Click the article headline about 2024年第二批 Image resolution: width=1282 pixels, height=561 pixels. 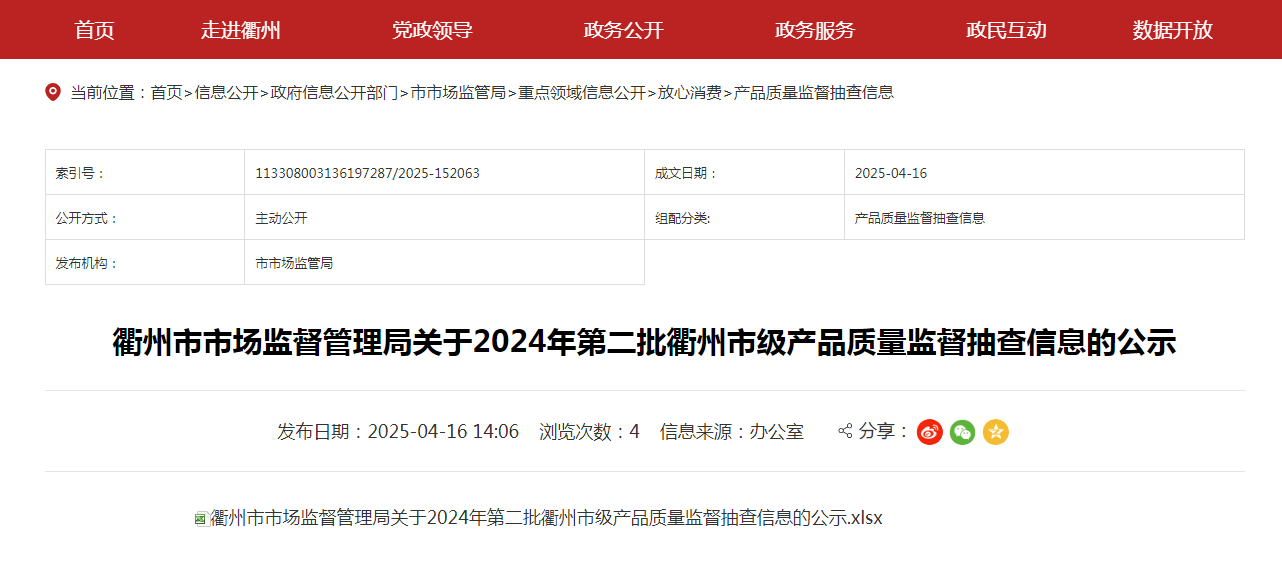click(x=644, y=343)
